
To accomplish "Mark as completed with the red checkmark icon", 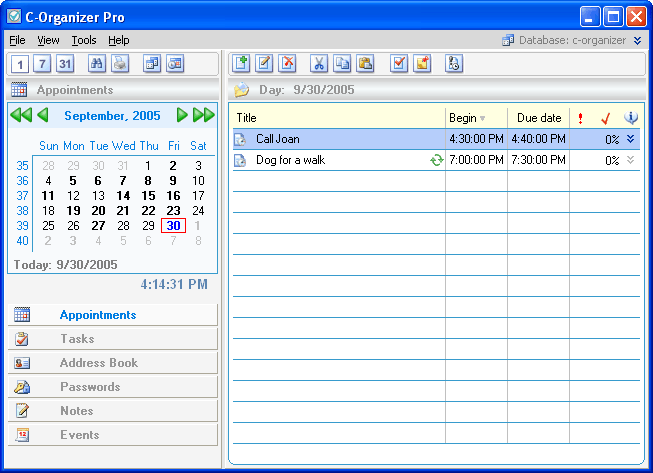I will [399, 64].
